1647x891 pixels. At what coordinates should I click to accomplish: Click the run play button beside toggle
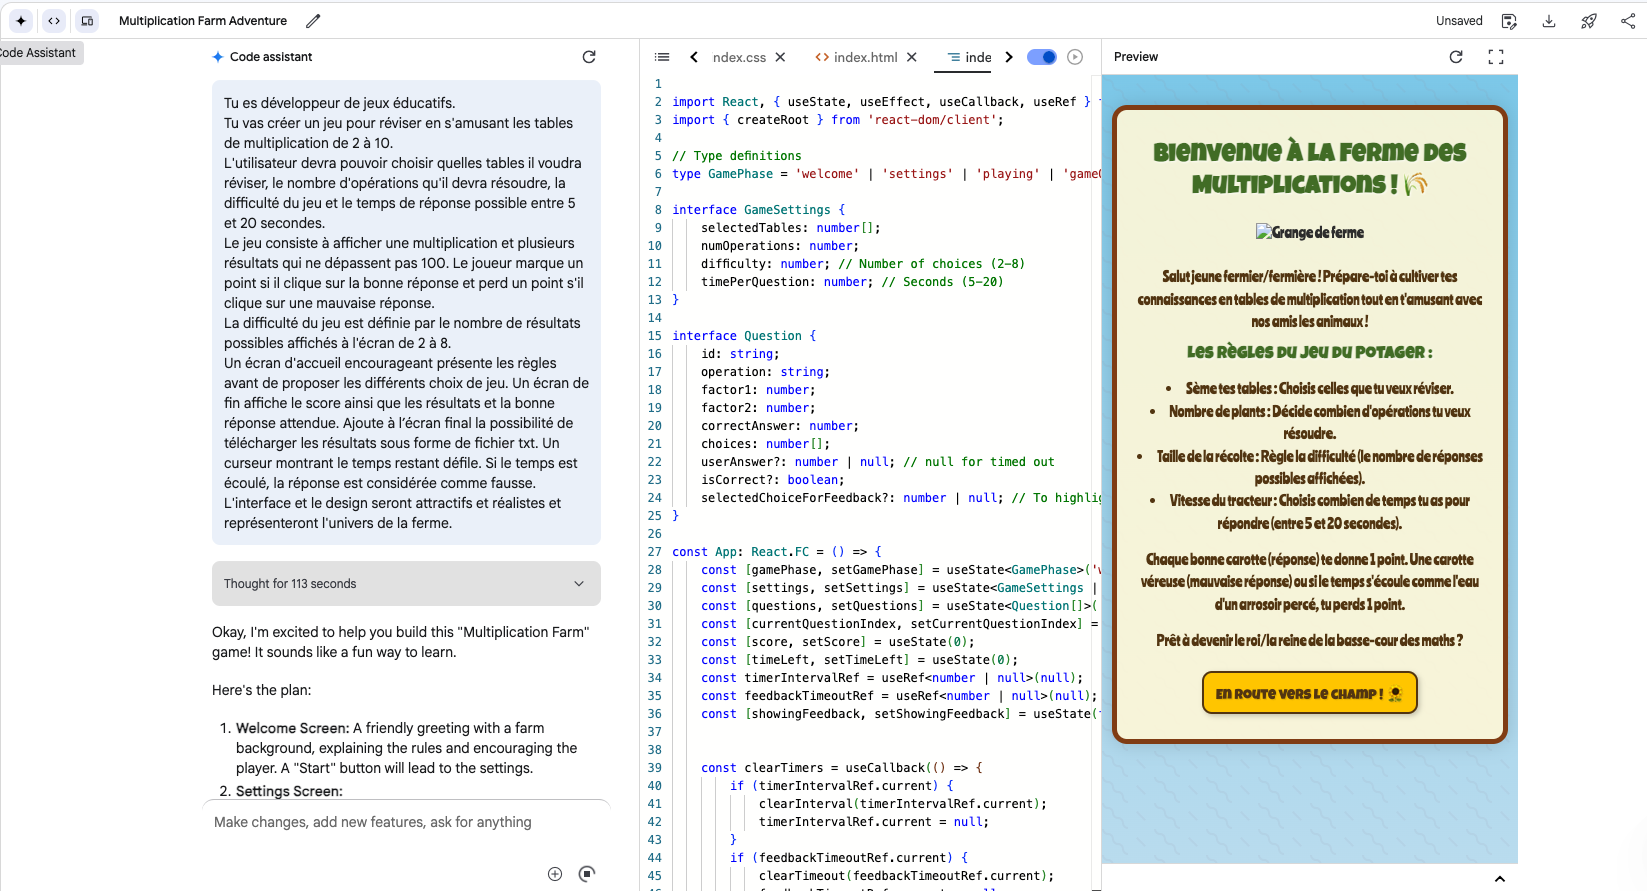coord(1075,57)
